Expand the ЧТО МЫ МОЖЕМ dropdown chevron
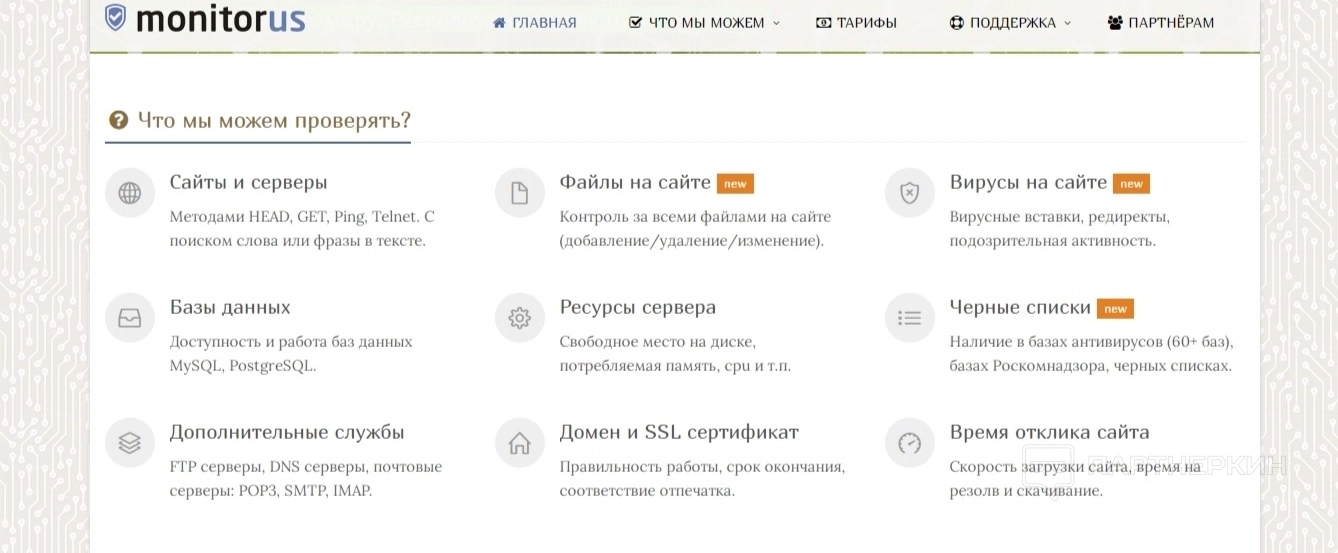Viewport: 1338px width, 553px height. pos(776,23)
